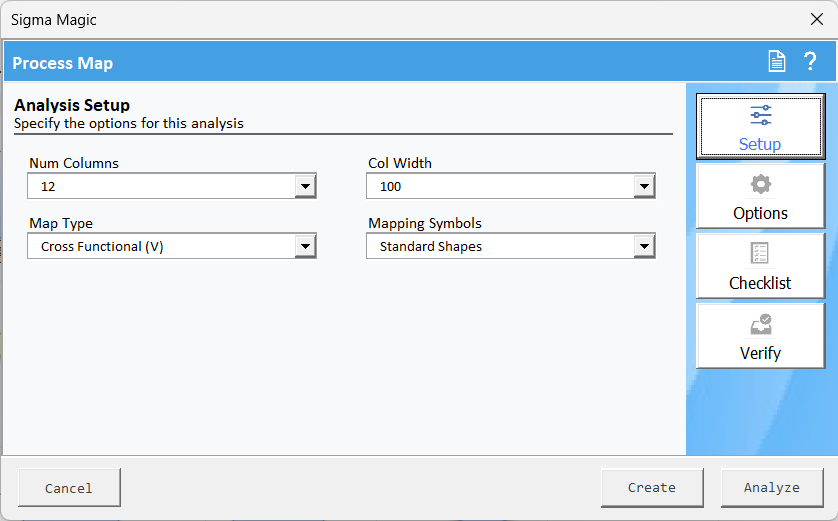Open the Mapping Symbols dropdown arrow
Screen dimensions: 838x521
(x=644, y=246)
